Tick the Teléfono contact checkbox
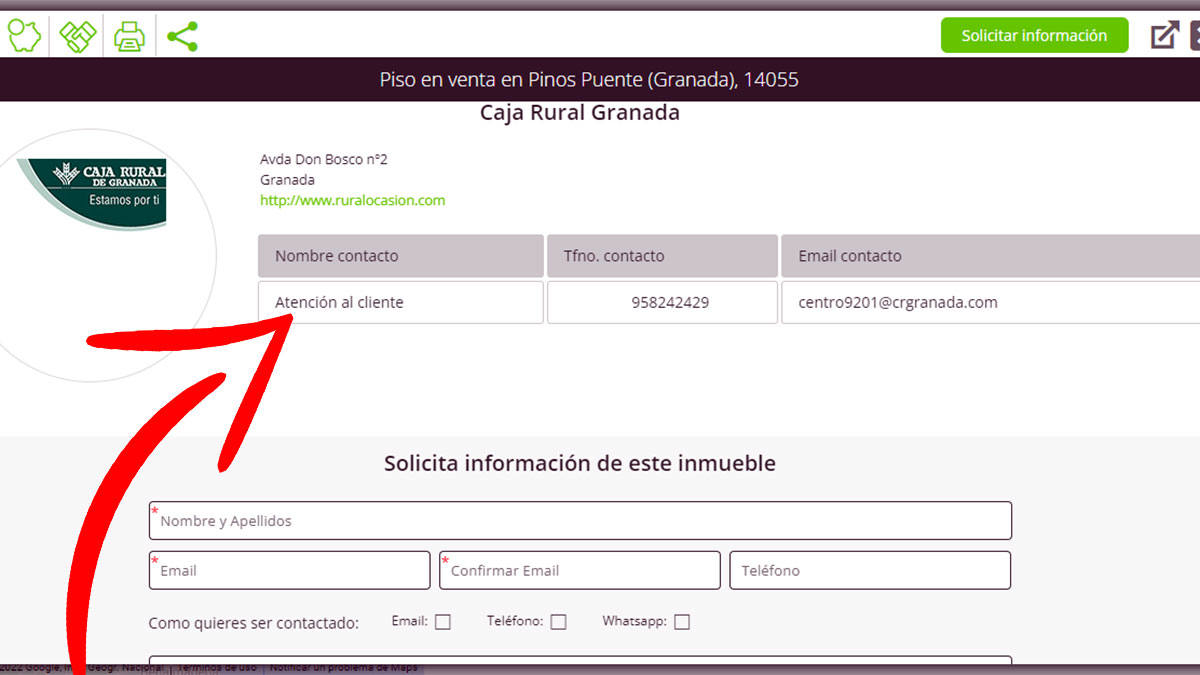The image size is (1200, 675). click(x=558, y=622)
